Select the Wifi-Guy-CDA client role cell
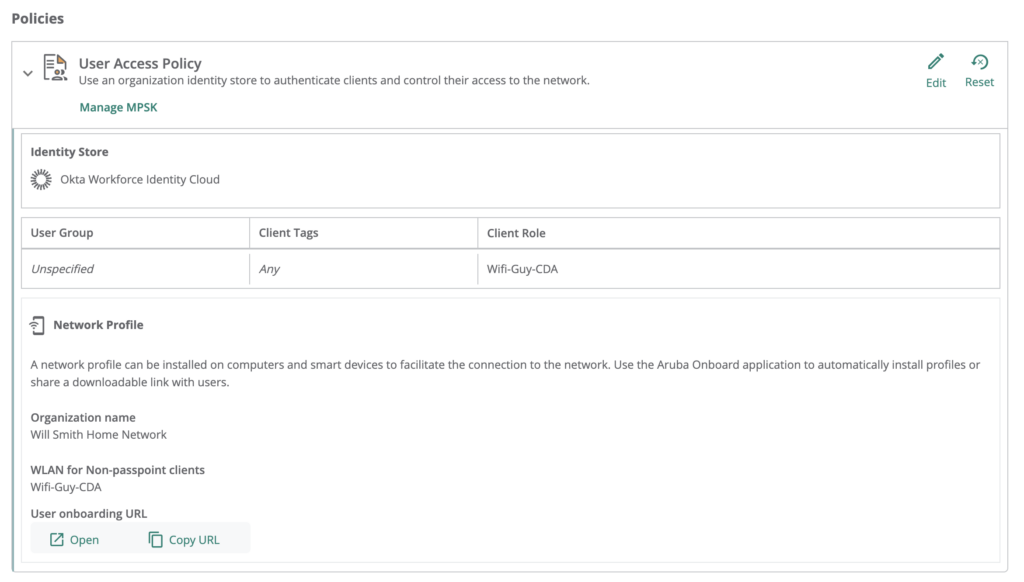The width and height of the screenshot is (1024, 582). coord(522,269)
